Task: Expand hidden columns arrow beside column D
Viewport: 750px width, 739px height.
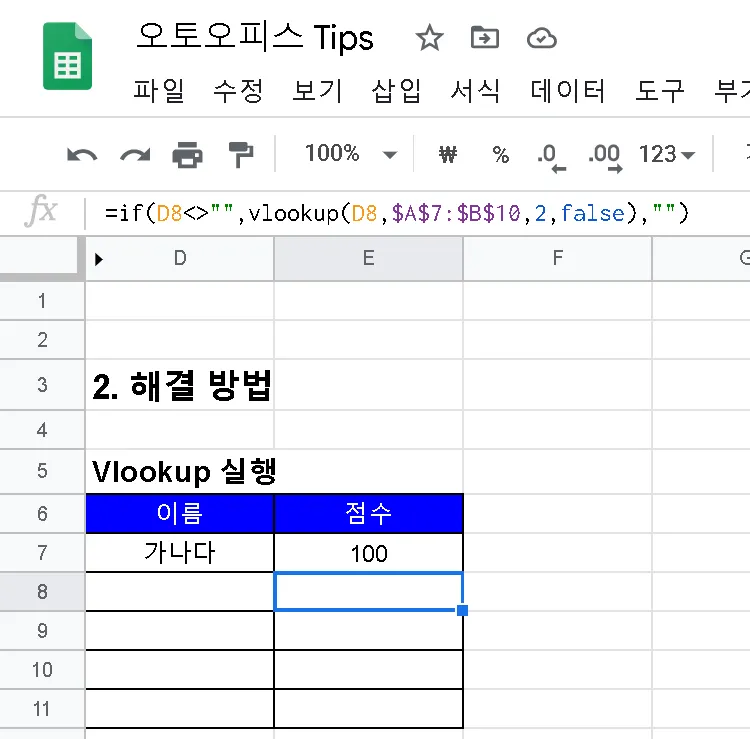Action: [x=99, y=259]
